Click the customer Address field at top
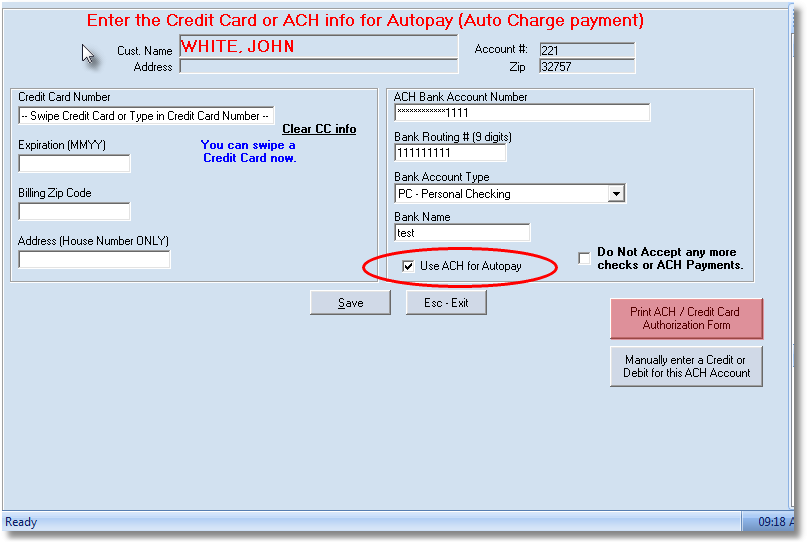 tap(318, 67)
